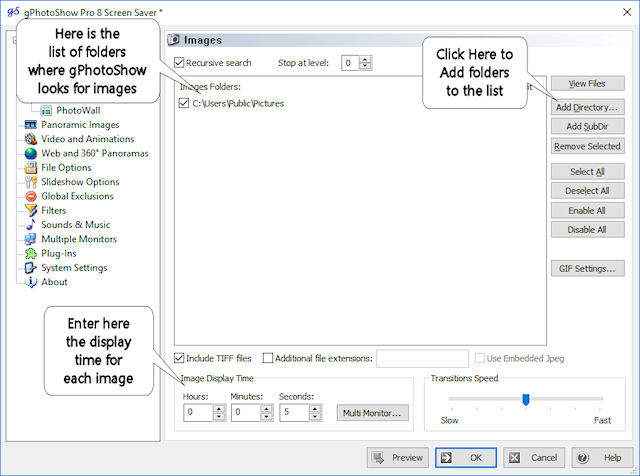Select File Options in sidebar
Viewport: 640px width, 476px height.
pyautogui.click(x=66, y=168)
